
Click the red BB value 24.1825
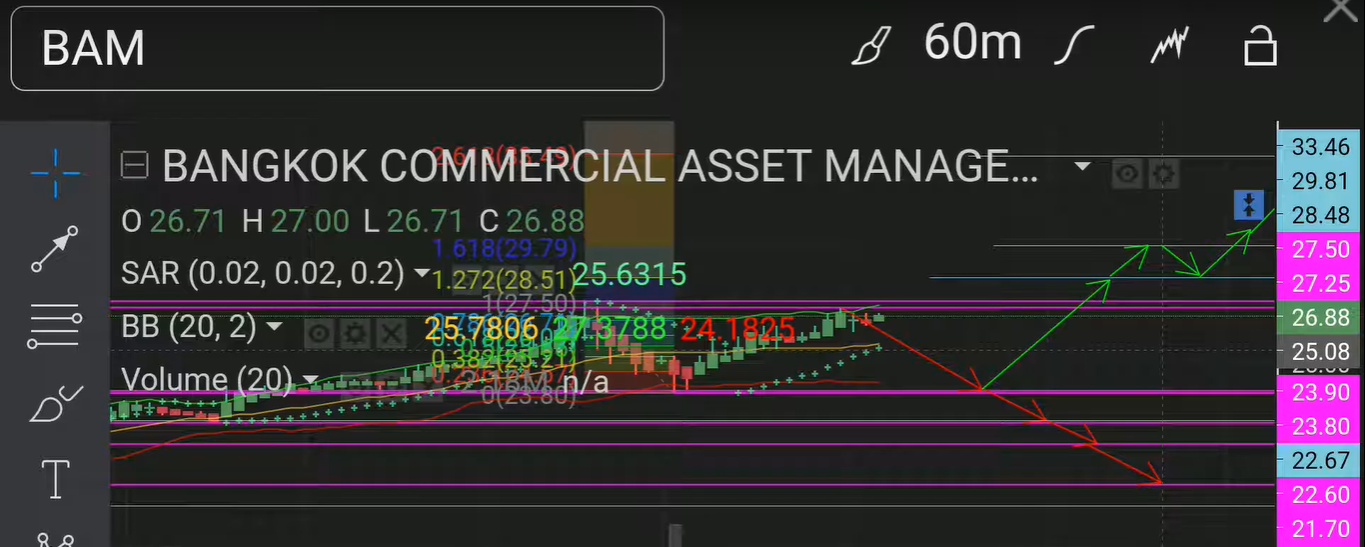[x=738, y=328]
